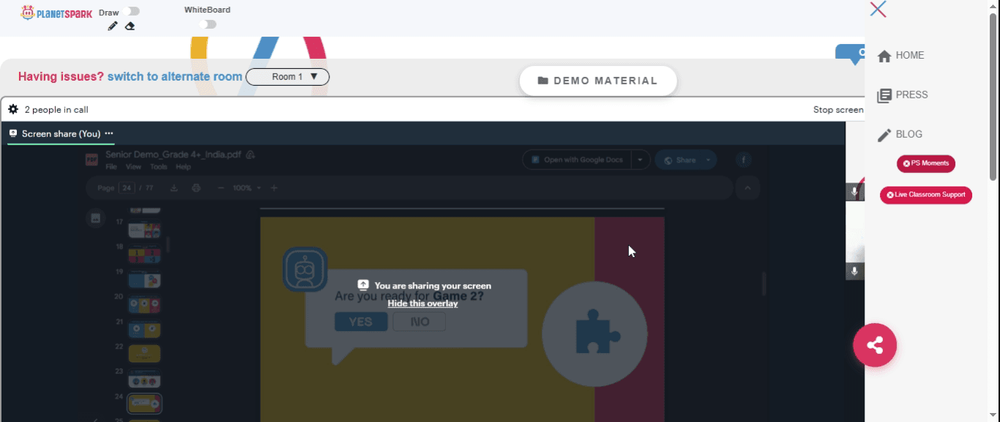Screen dimensions: 1000x422
Task: Click Open with Google Docs button
Action: pos(577,160)
